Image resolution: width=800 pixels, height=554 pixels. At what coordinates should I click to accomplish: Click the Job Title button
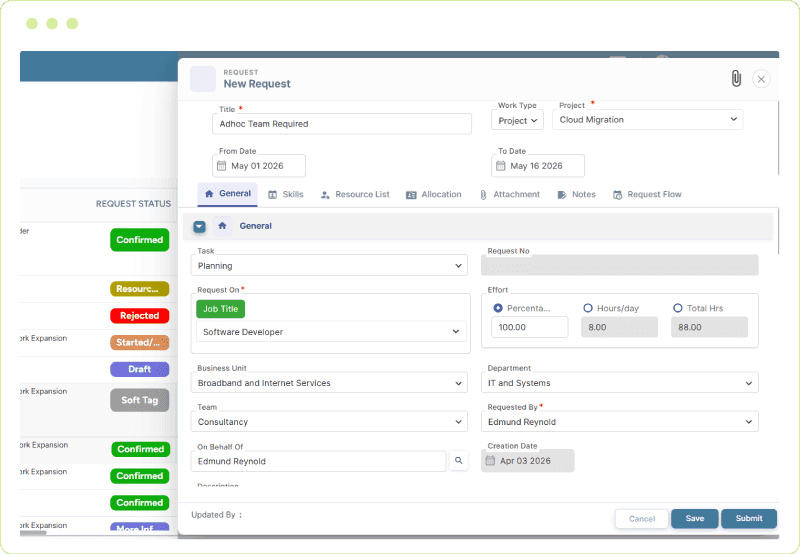(x=220, y=309)
